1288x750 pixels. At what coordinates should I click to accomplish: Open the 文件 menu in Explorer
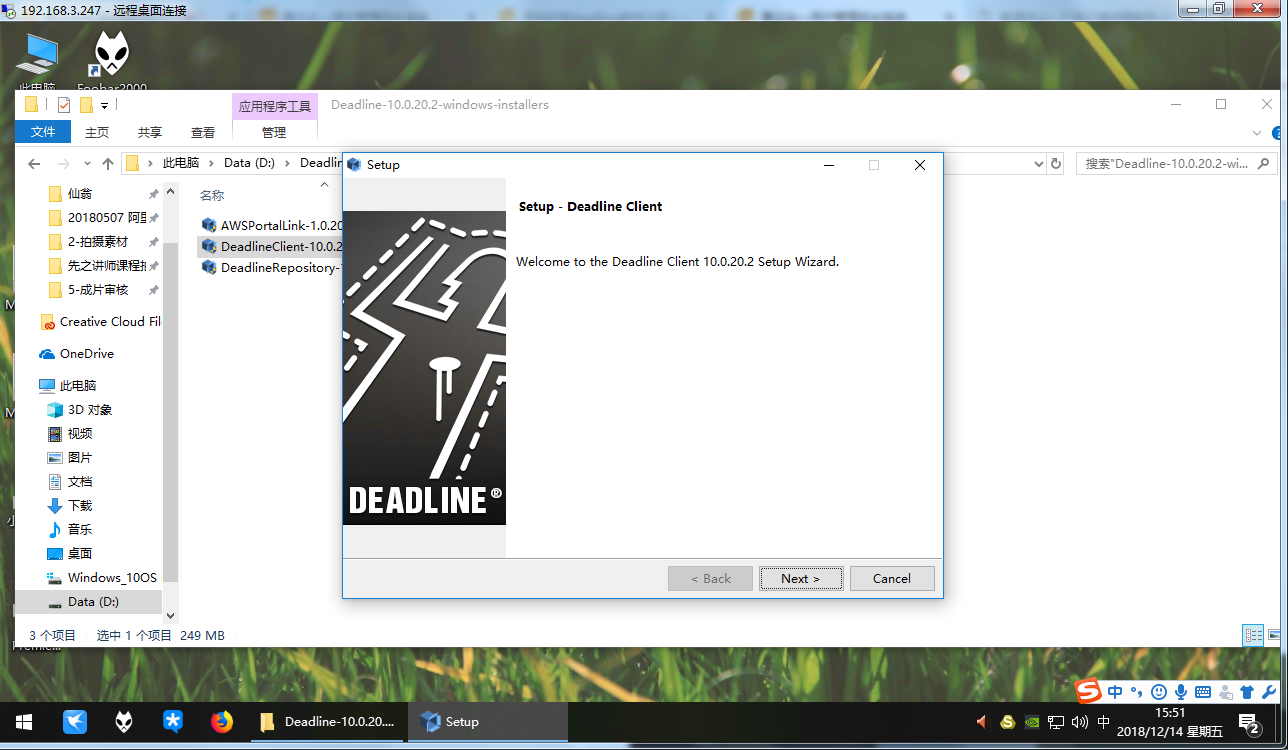coord(43,132)
